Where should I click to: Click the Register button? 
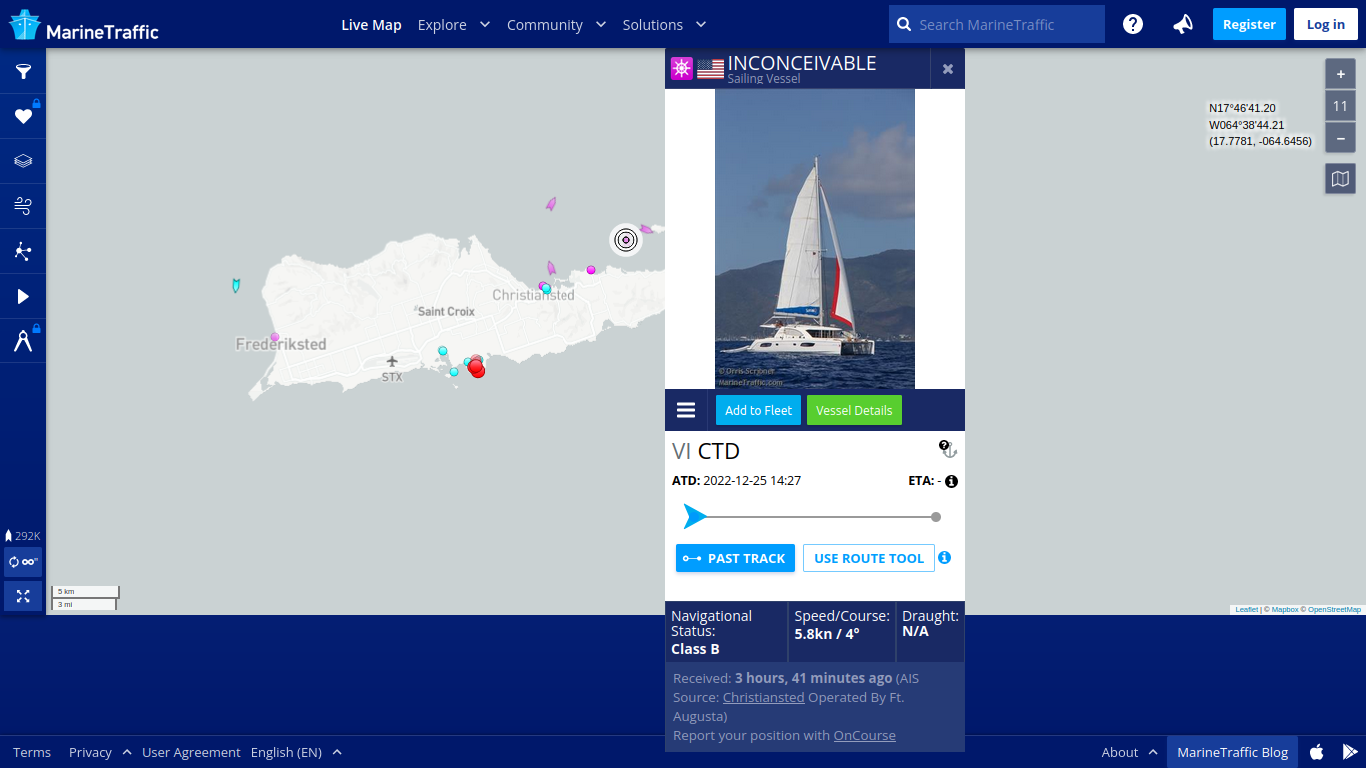pos(1249,24)
